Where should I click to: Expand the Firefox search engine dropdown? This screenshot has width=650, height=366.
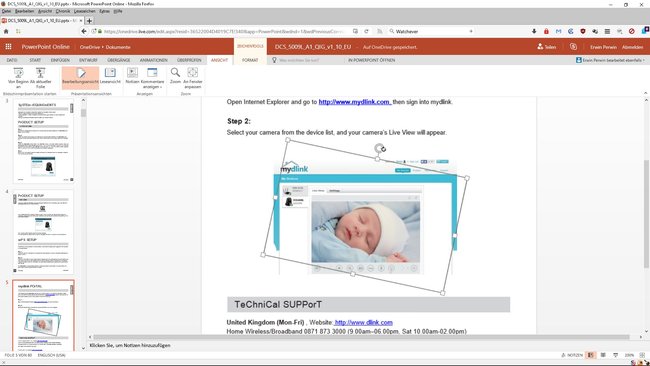point(392,32)
